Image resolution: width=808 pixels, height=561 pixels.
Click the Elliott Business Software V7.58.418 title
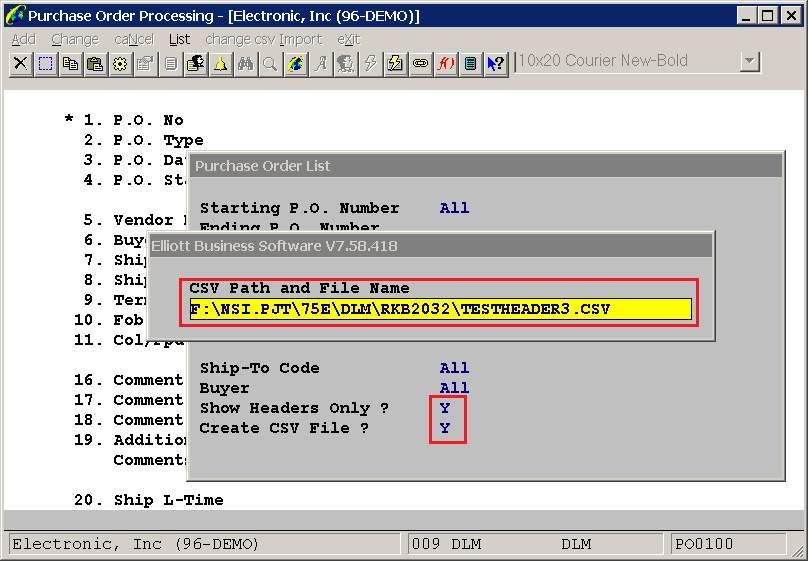(430, 246)
